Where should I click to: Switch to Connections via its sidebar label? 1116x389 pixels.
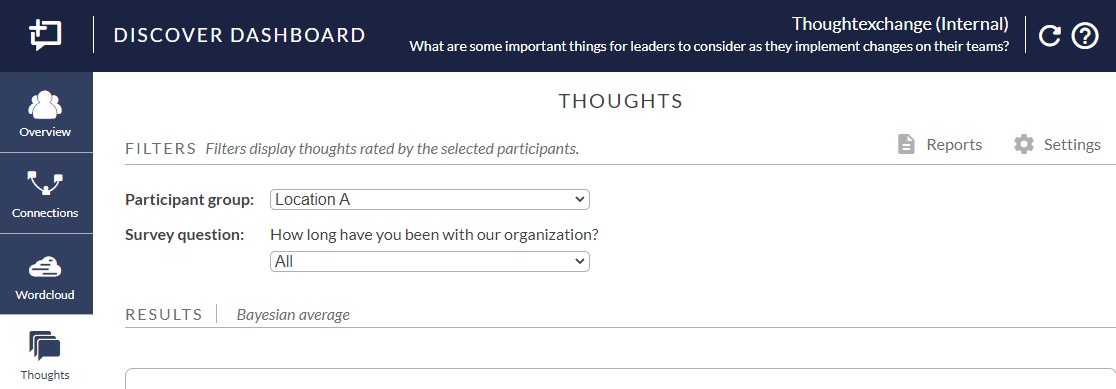(x=45, y=213)
